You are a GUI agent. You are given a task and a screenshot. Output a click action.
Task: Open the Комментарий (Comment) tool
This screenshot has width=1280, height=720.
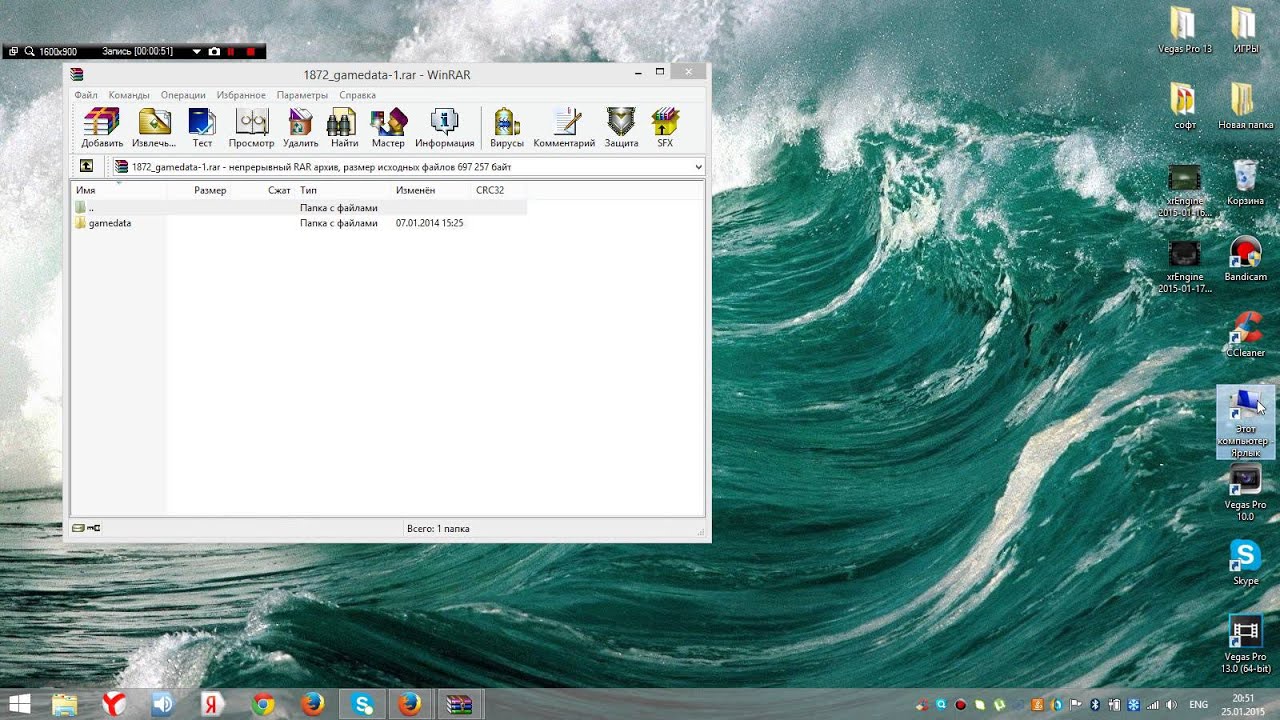(x=564, y=127)
